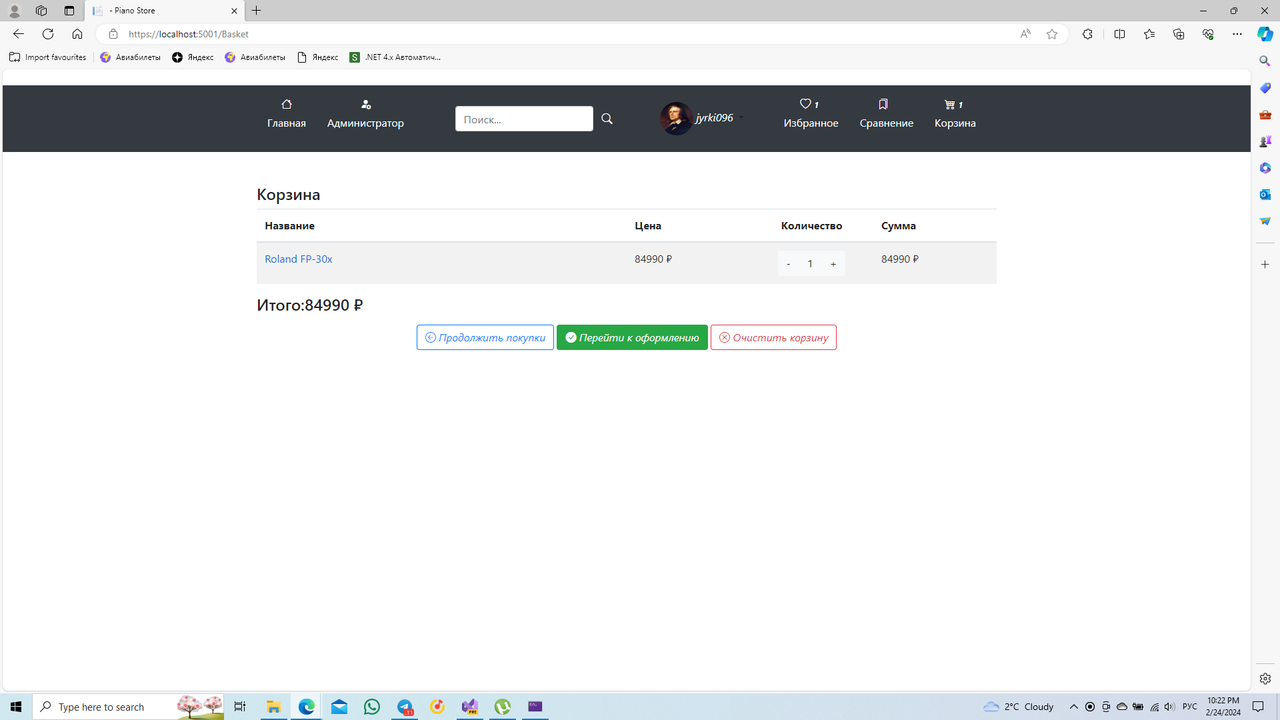Click the search magnifier icon beside Поиск
Screen dimensions: 1280x720
point(607,119)
